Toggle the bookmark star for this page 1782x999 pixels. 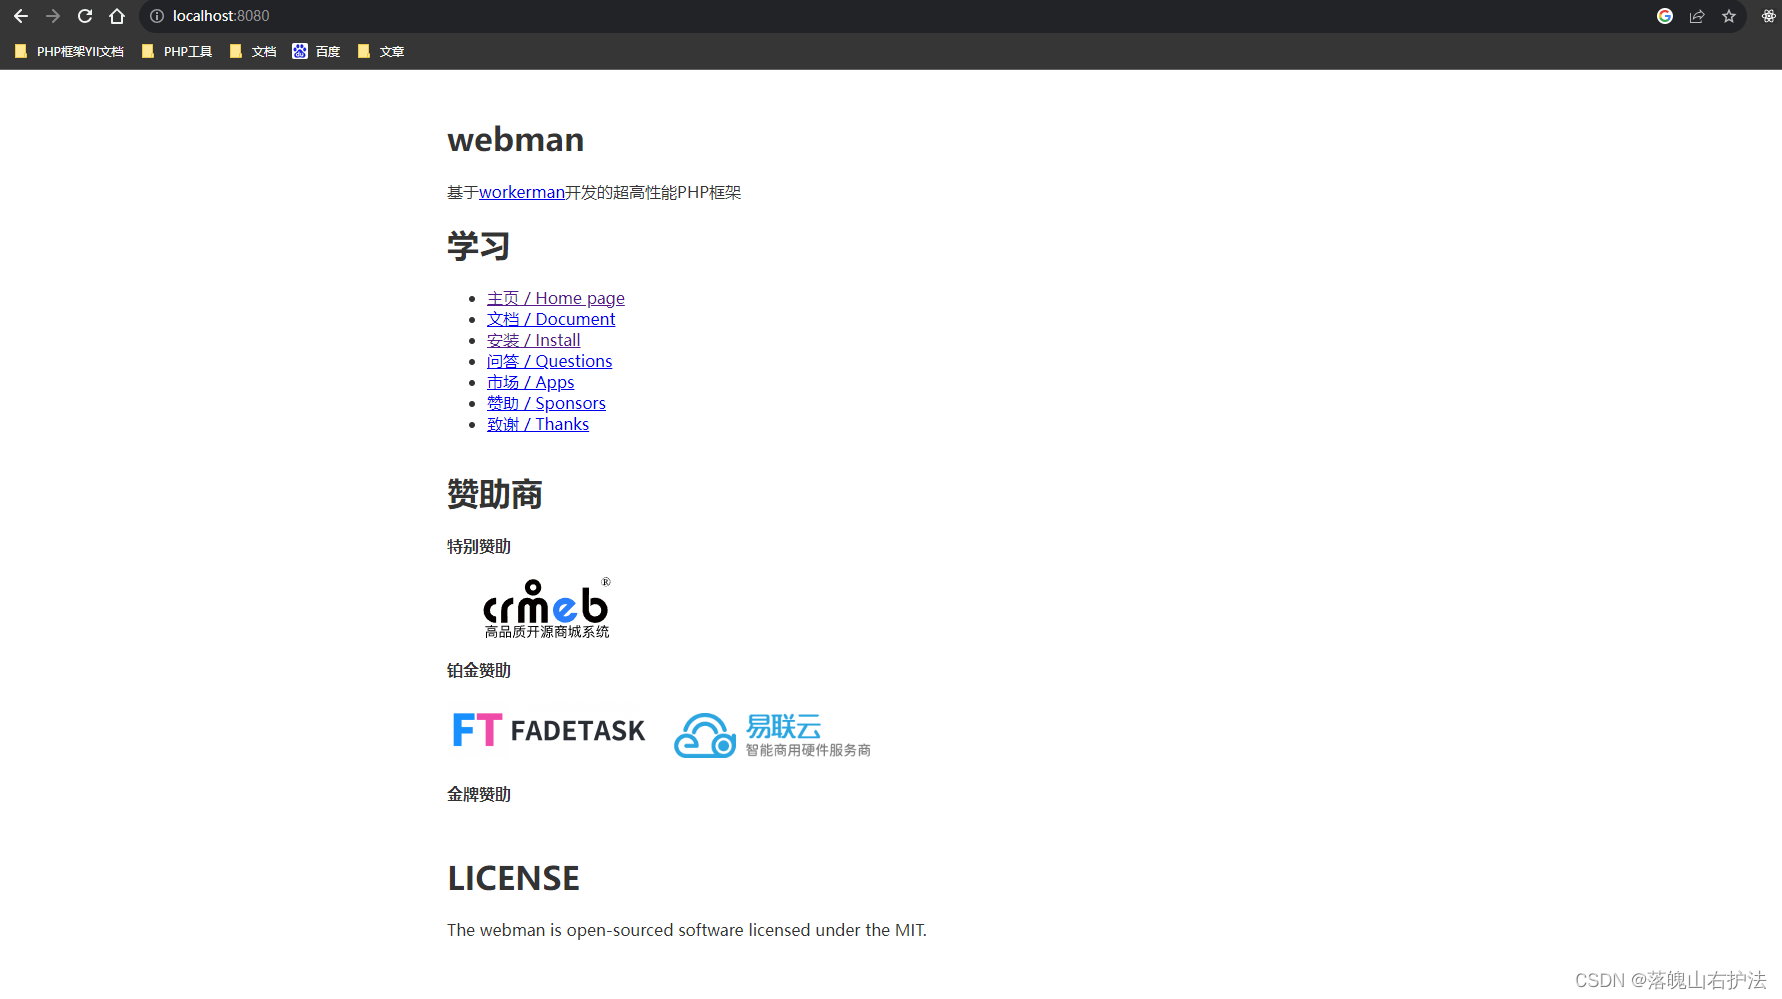(1729, 16)
